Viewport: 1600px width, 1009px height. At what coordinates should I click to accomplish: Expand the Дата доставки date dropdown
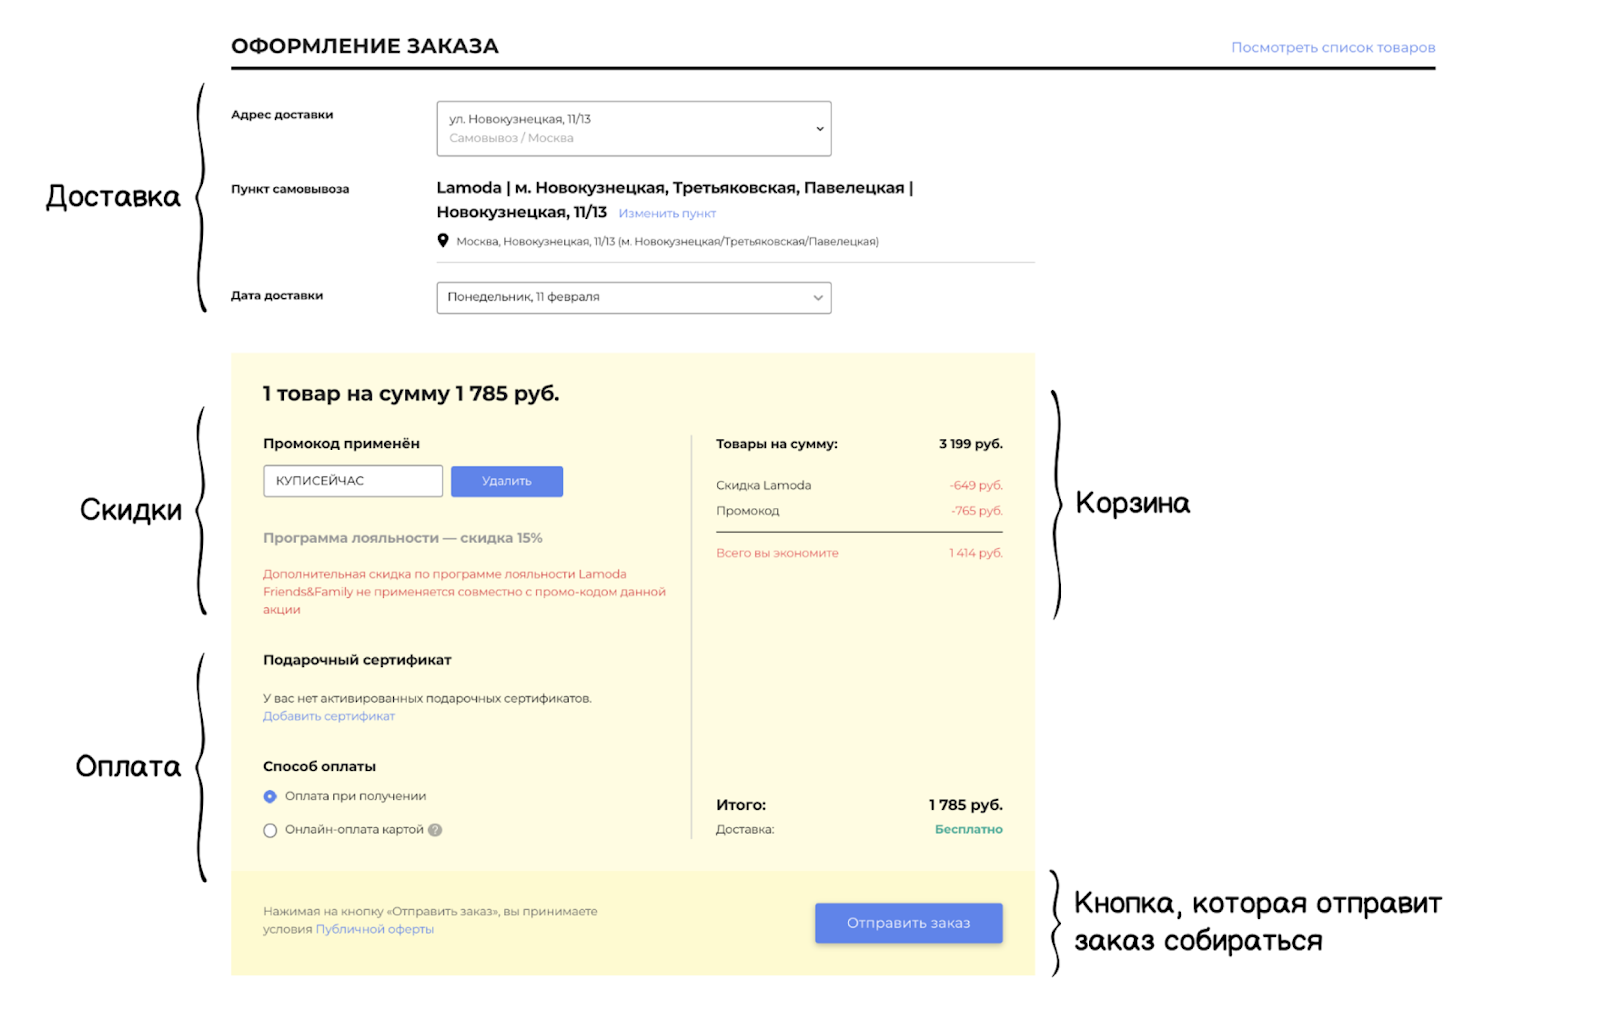tap(634, 297)
